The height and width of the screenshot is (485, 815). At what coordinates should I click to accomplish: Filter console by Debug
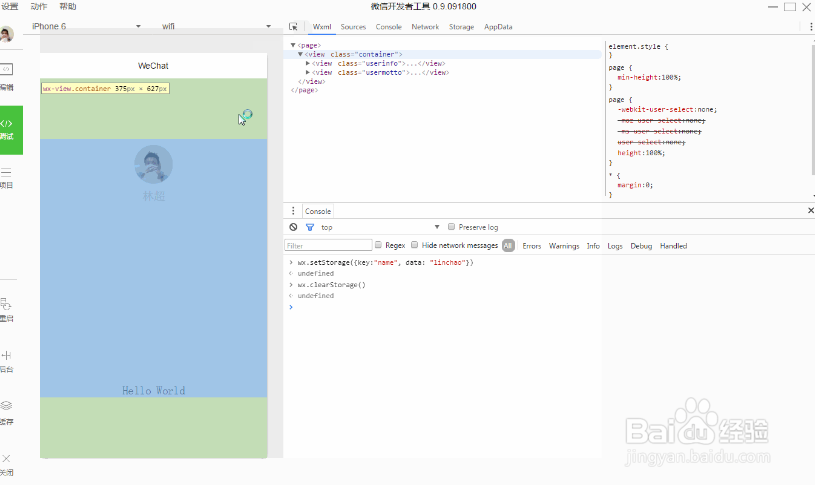(641, 246)
